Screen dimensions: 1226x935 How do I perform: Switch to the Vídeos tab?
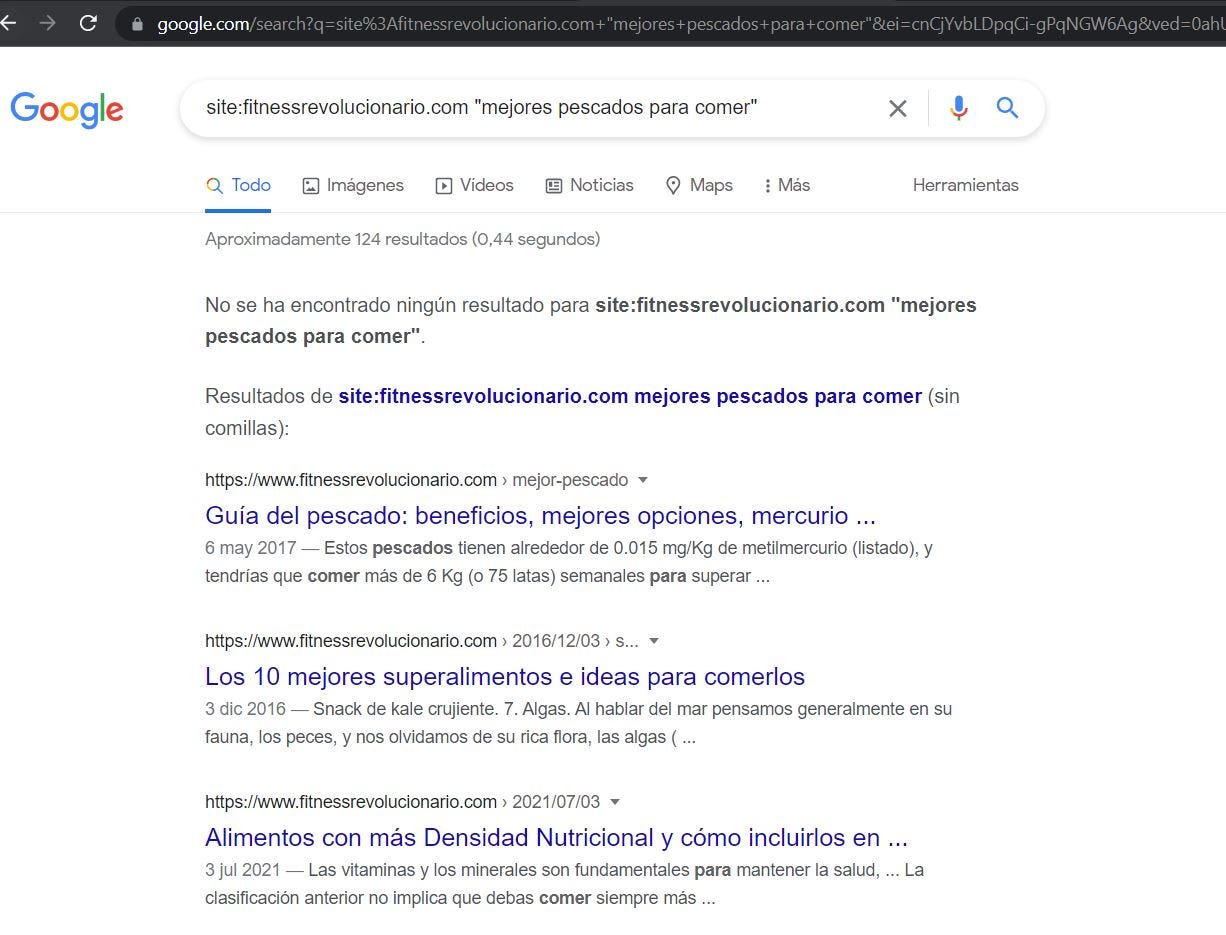474,185
